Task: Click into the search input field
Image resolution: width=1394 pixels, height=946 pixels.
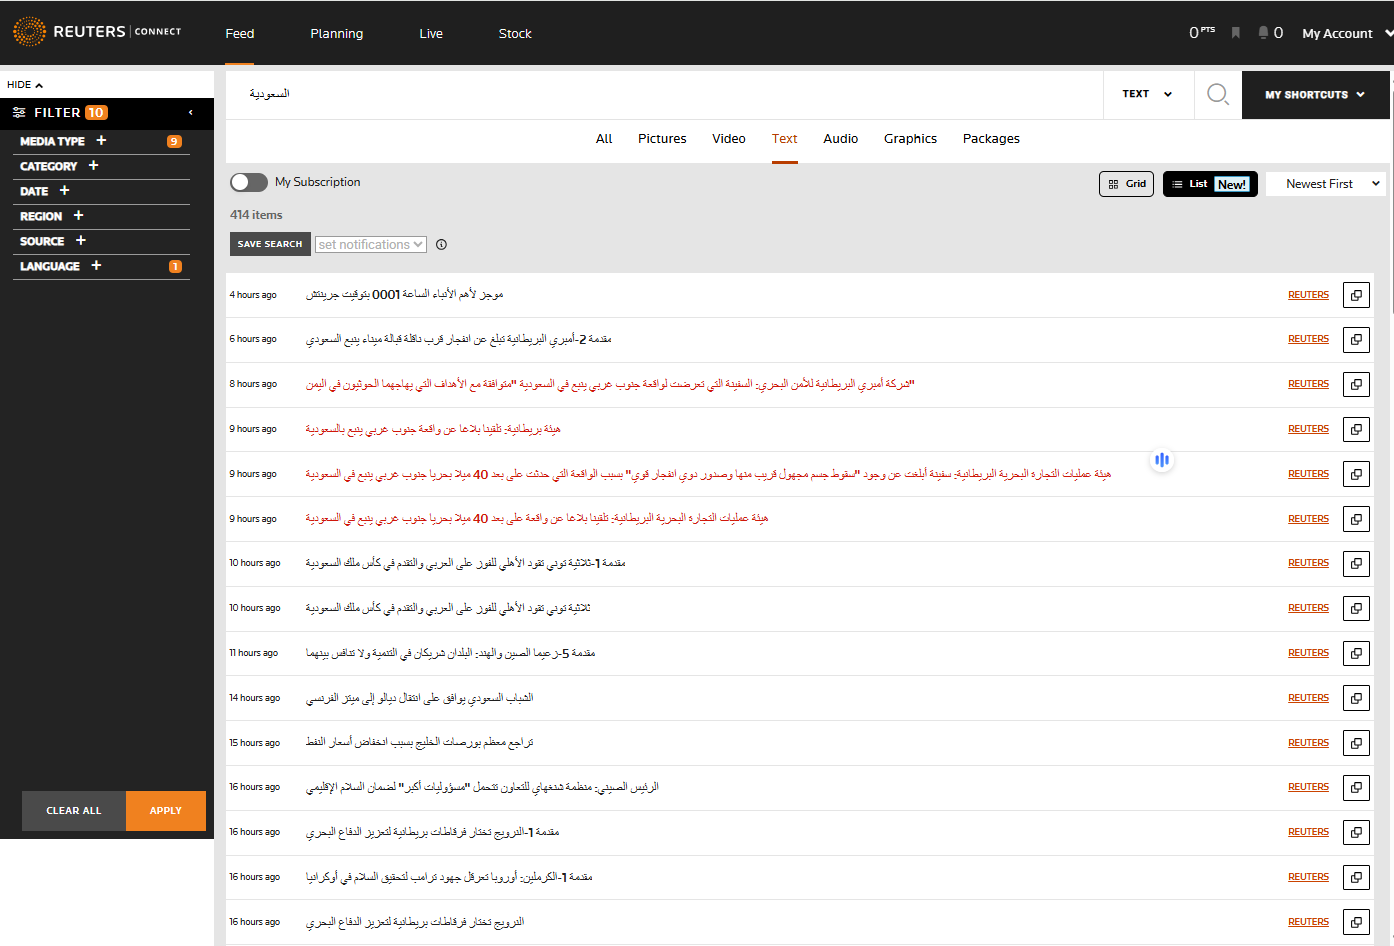Action: point(660,94)
